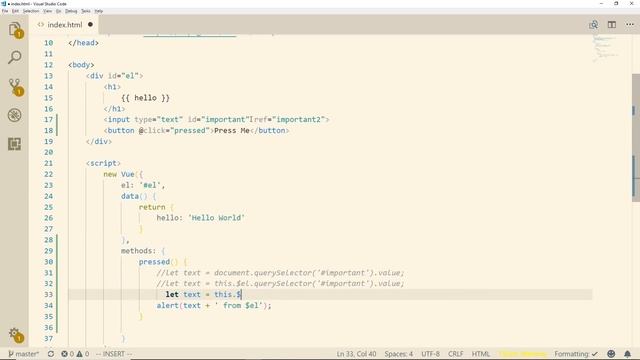Change file encoding via UTF-8
The height and width of the screenshot is (360, 640).
click(430, 354)
